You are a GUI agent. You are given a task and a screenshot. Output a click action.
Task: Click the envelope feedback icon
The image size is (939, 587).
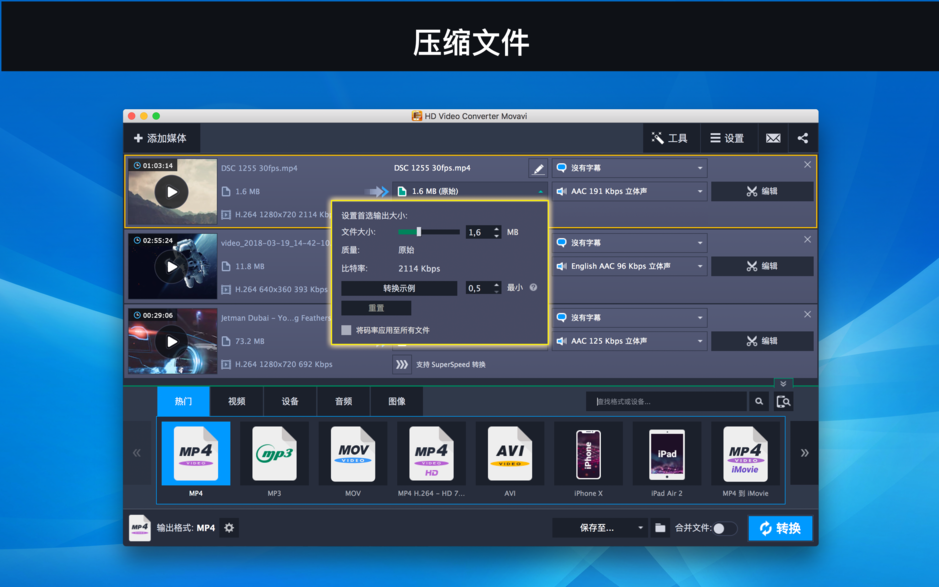point(772,138)
